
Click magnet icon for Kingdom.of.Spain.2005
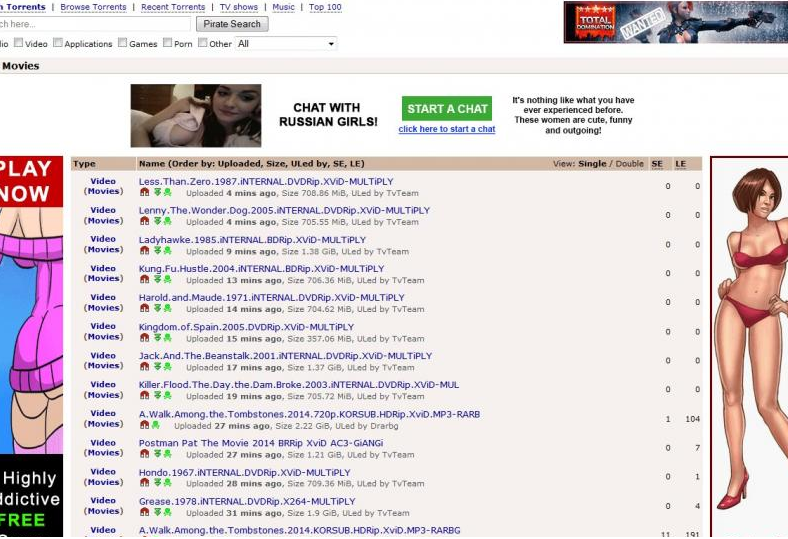tap(144, 338)
